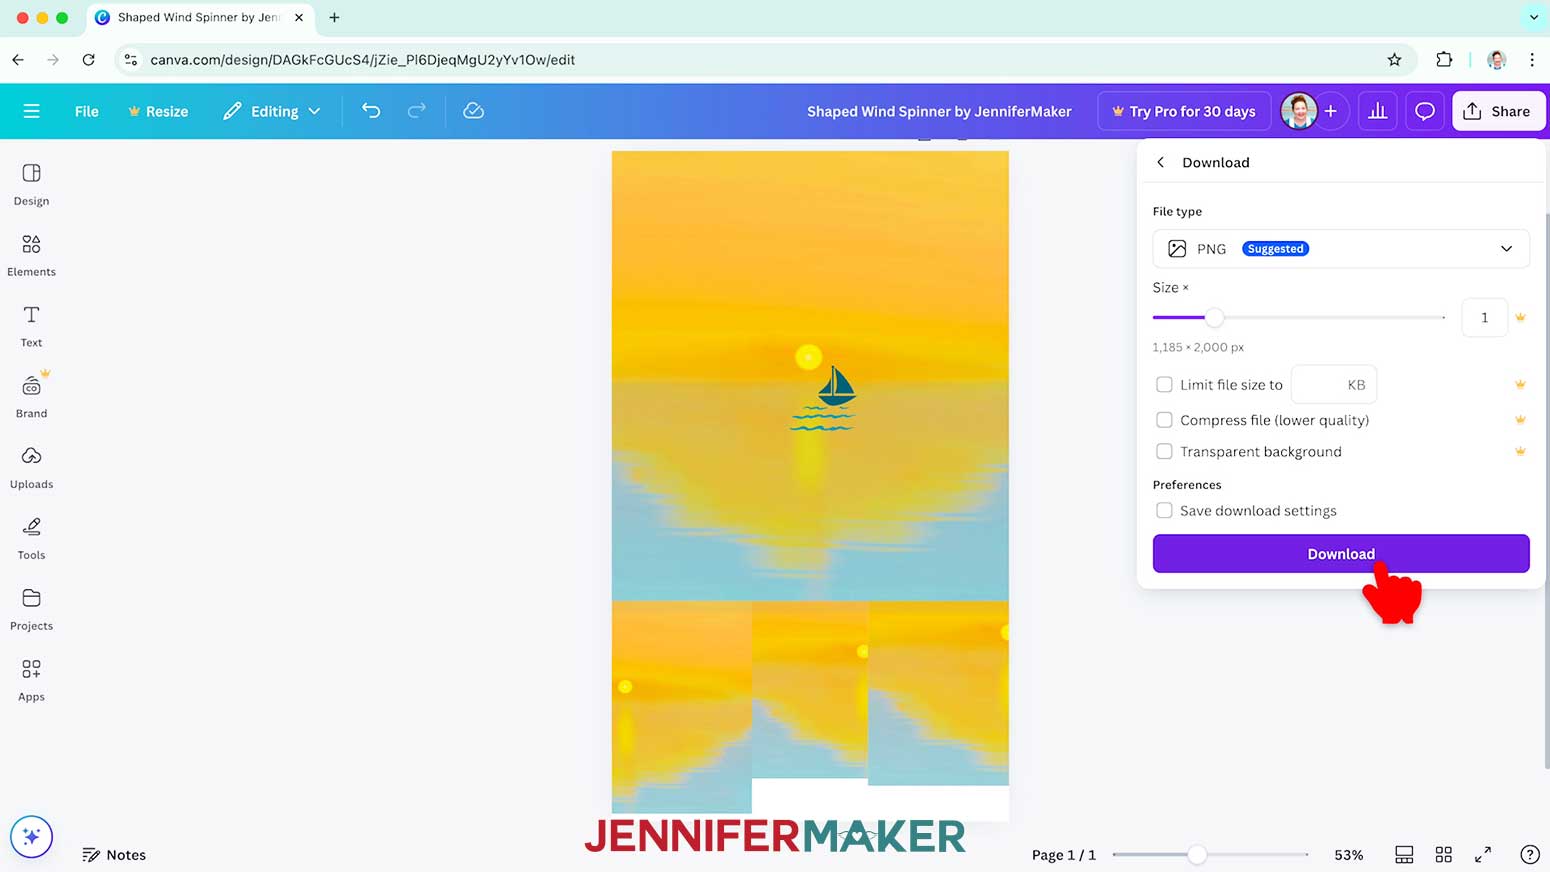
Task: Expand the PNG file type dropdown
Action: tap(1341, 249)
